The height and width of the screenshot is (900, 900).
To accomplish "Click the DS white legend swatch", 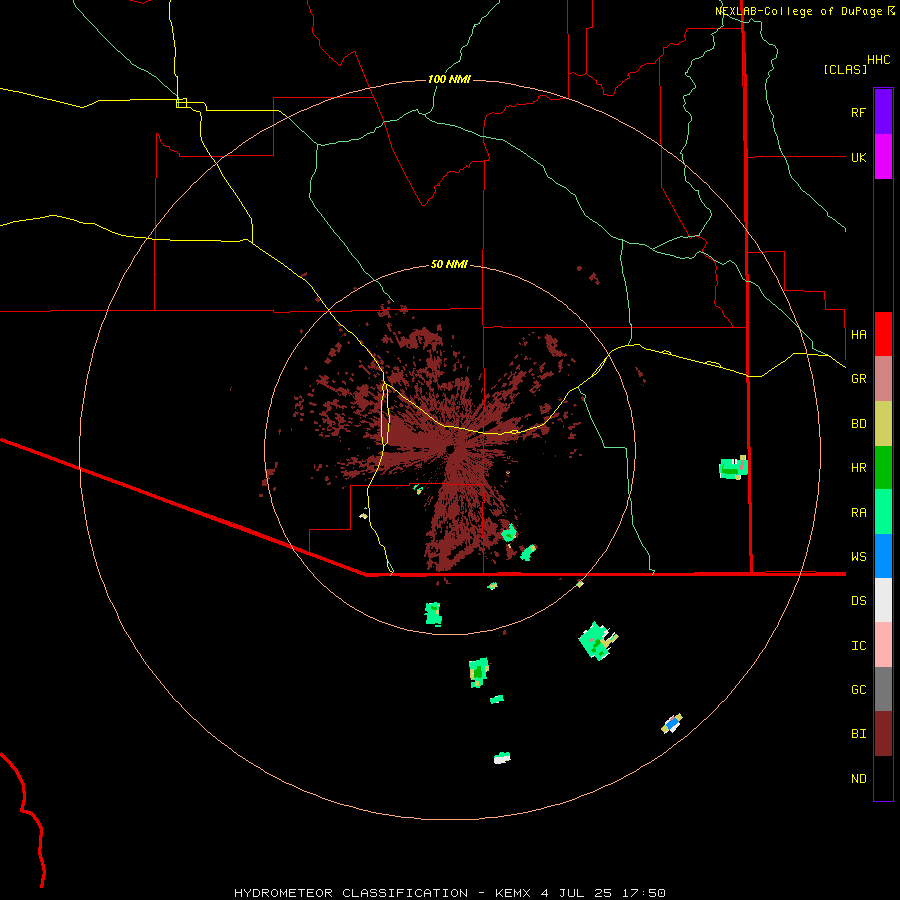I will coord(883,600).
